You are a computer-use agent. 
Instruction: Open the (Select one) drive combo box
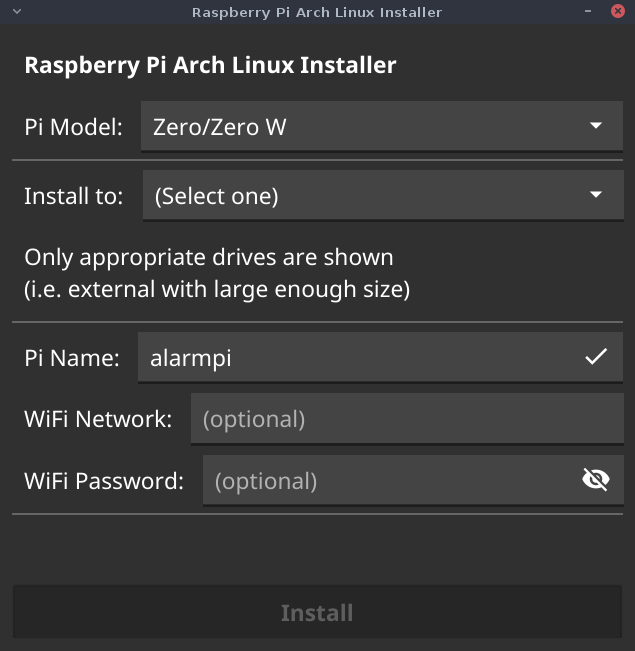click(383, 195)
